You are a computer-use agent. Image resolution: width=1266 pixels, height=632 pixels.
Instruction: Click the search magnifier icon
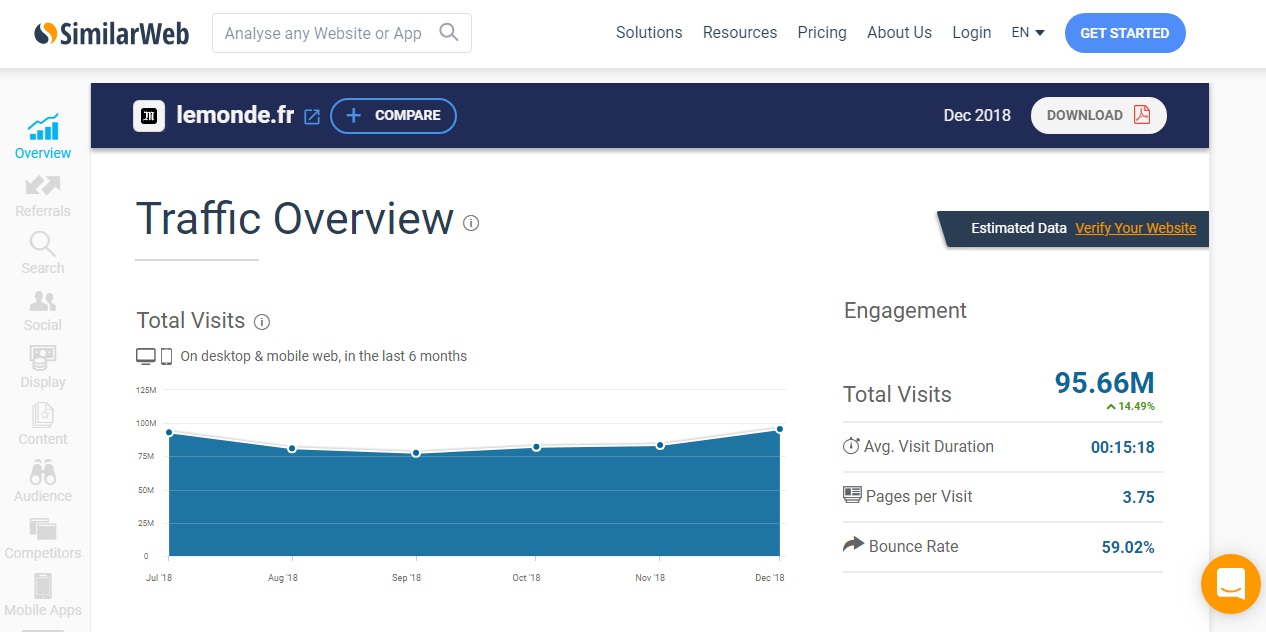[x=449, y=33]
